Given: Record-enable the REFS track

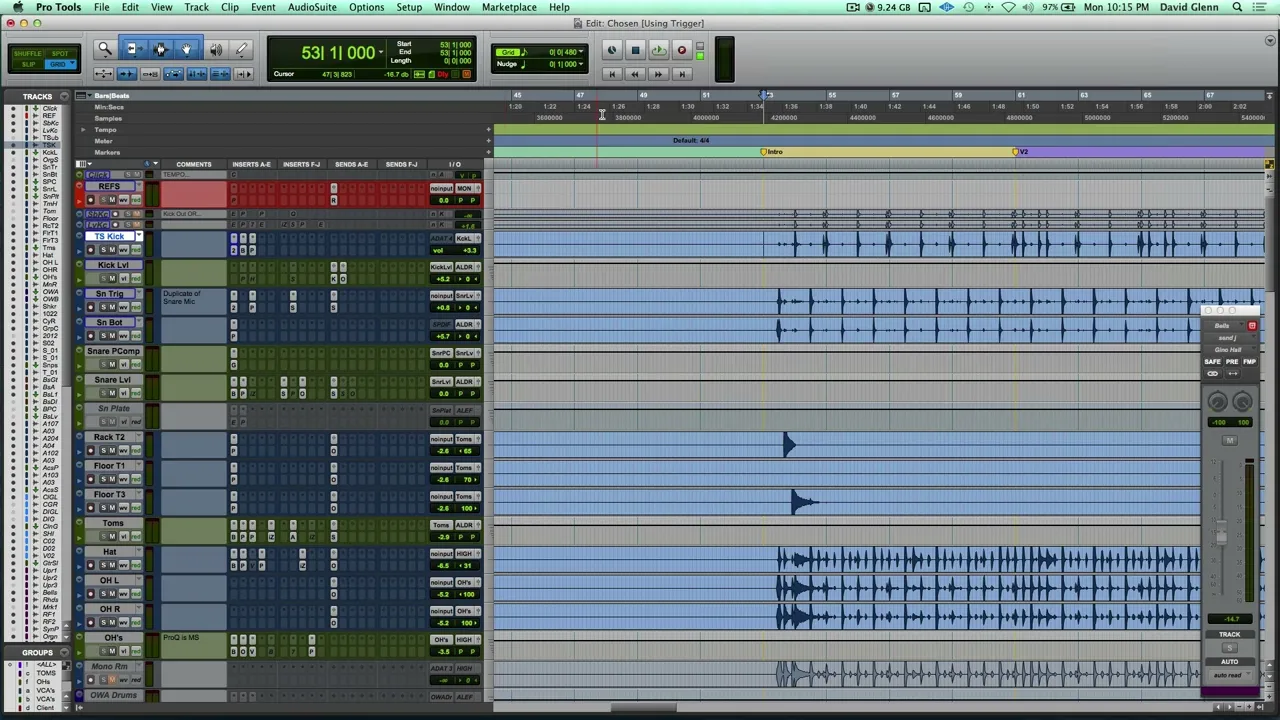Looking at the screenshot, I should (91, 200).
